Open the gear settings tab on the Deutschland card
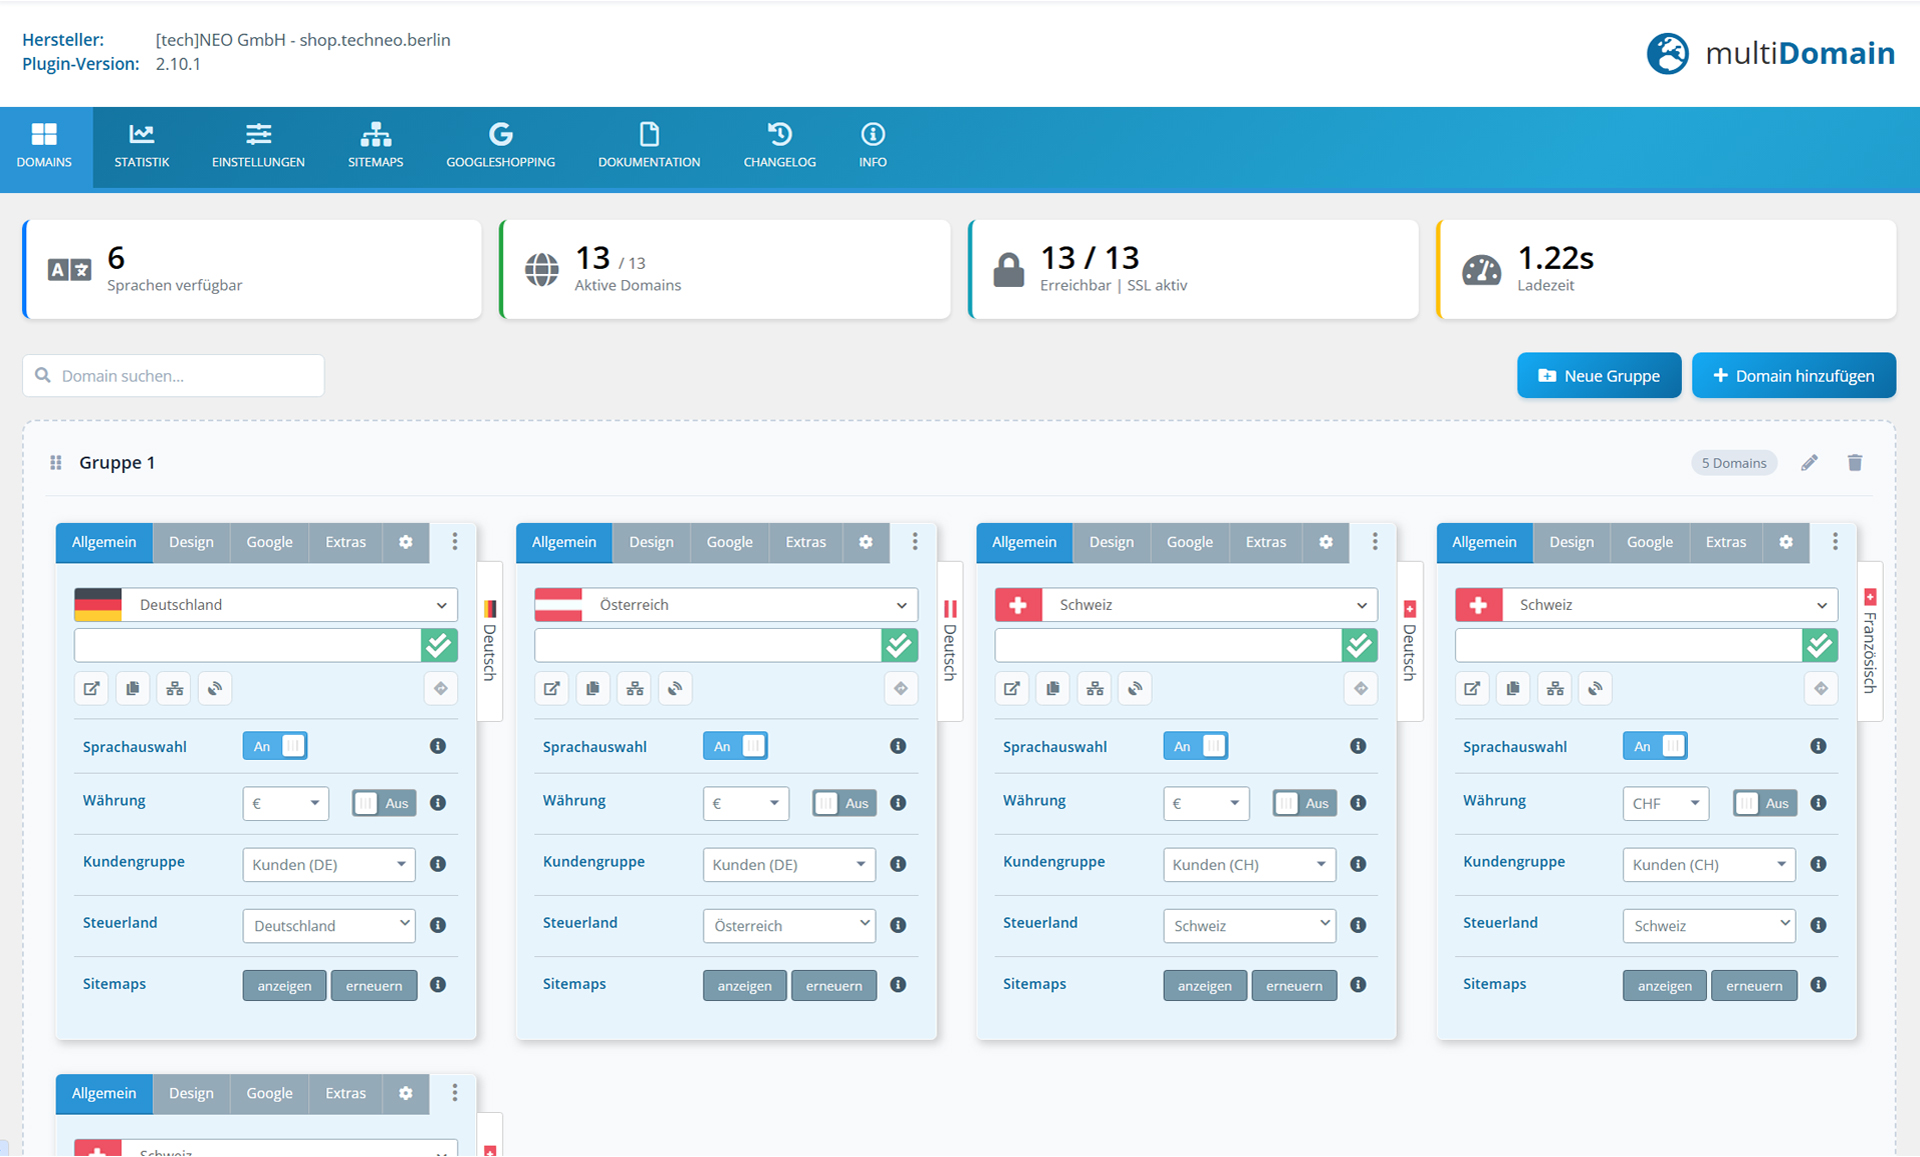 click(405, 542)
